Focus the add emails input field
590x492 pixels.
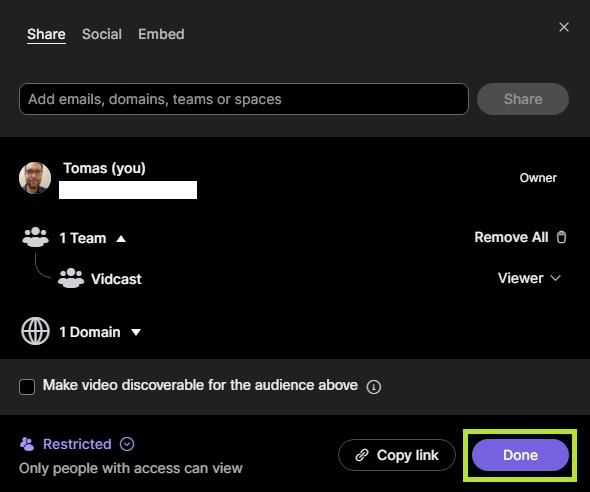(x=244, y=99)
